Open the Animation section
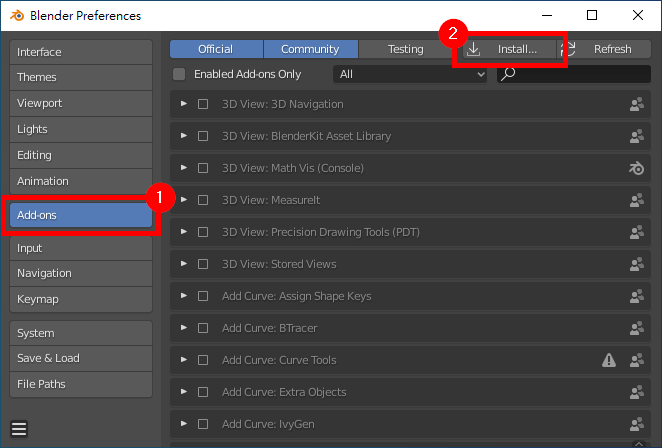Screen dimensions: 662x448 (81, 181)
